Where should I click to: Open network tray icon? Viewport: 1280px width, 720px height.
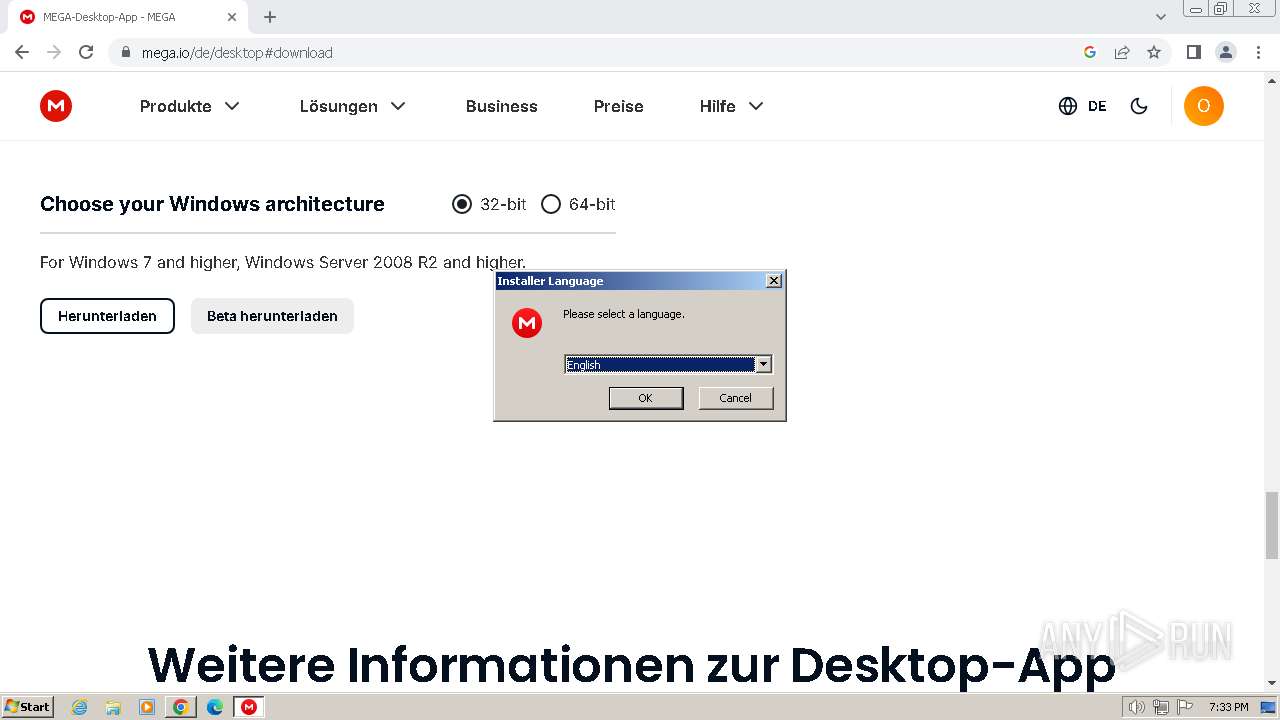point(1161,707)
